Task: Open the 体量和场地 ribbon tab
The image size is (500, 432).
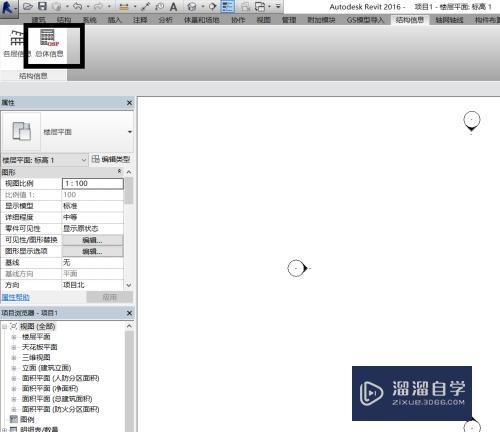Action: (201, 20)
